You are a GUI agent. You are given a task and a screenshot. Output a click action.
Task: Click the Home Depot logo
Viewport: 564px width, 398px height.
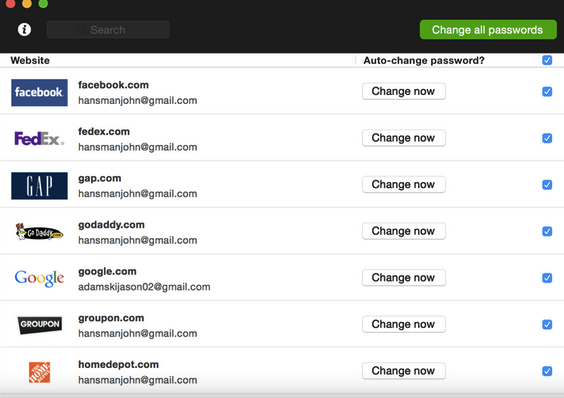[40, 372]
